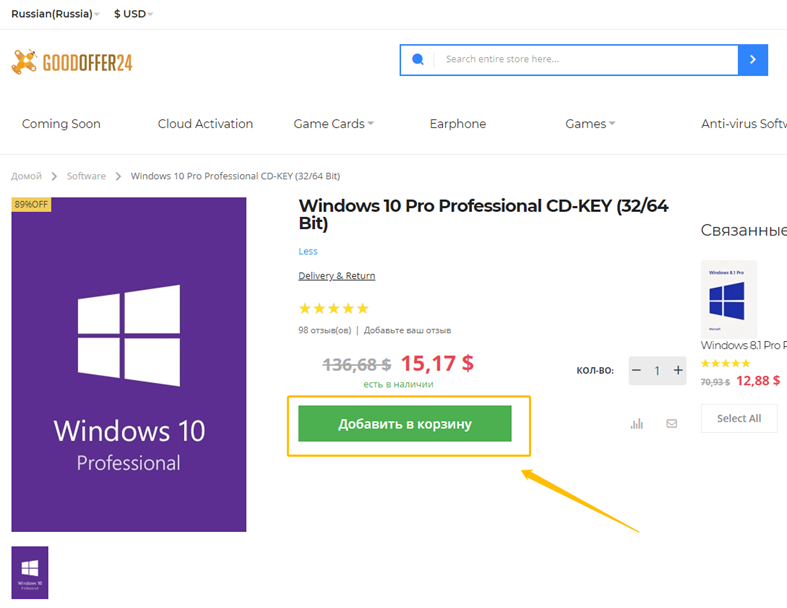787x608 pixels.
Task: Open the Earphone menu item
Action: click(457, 124)
